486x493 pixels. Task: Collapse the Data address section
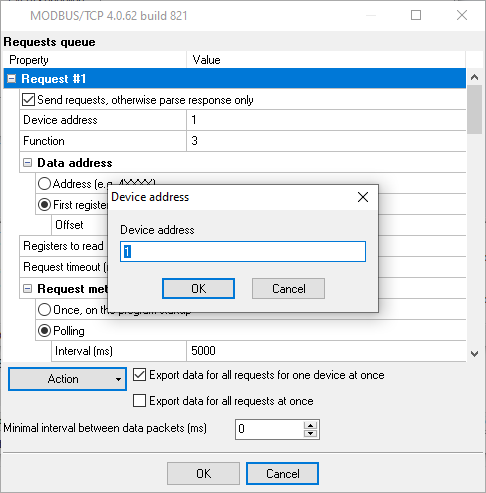pyautogui.click(x=27, y=163)
